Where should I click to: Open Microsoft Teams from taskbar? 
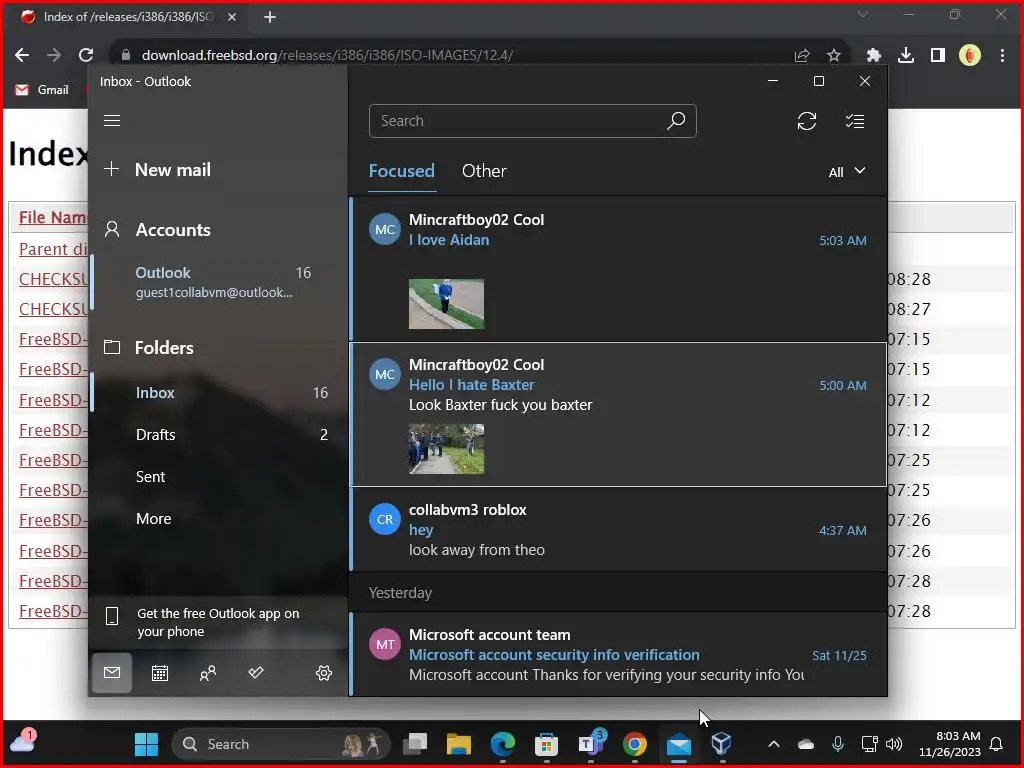[x=591, y=744]
